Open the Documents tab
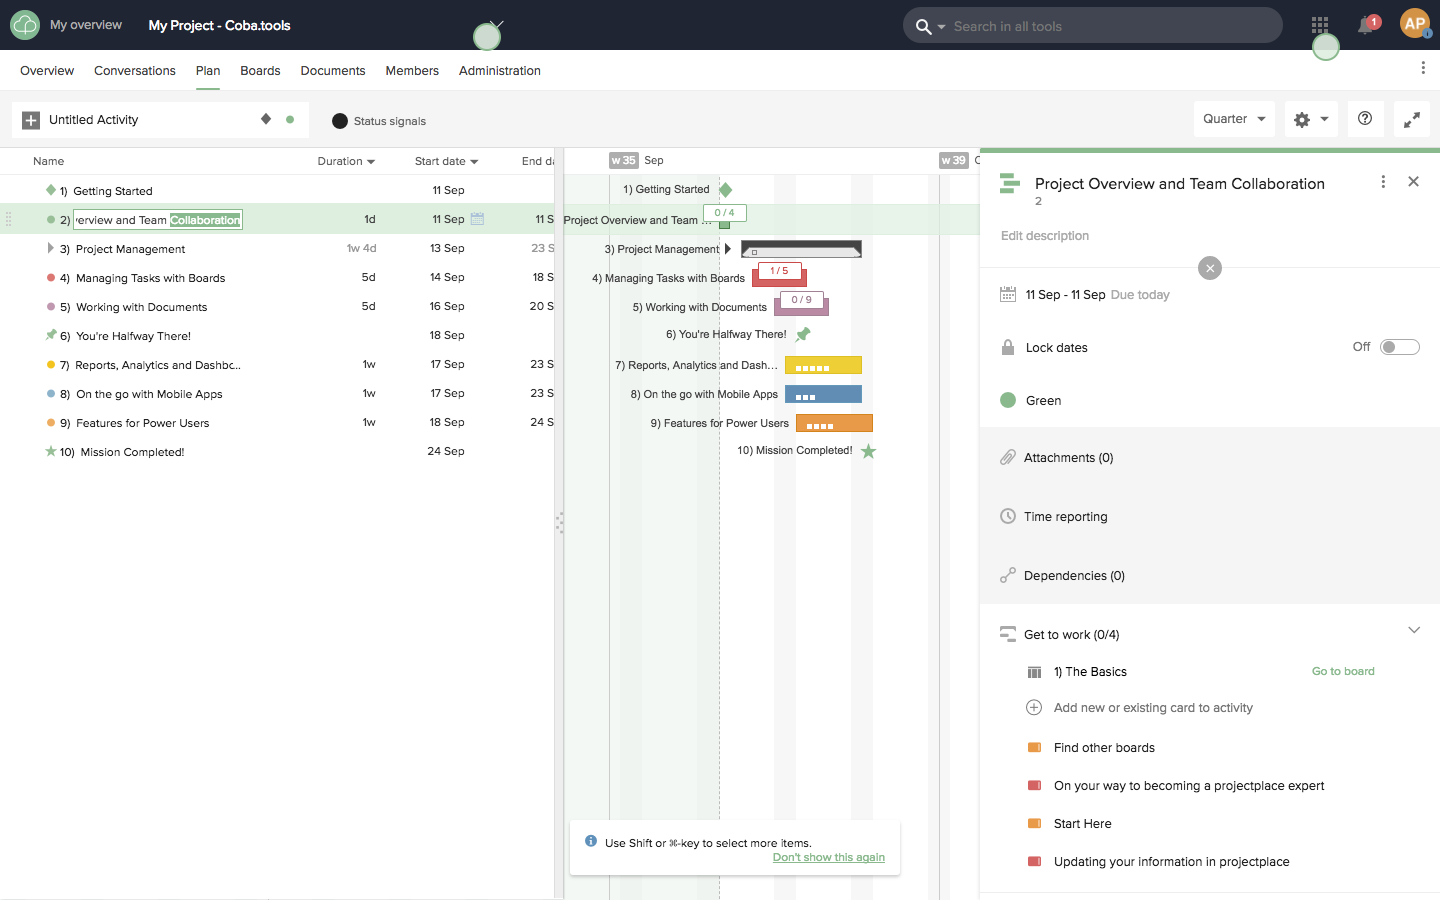The image size is (1440, 900). [333, 71]
